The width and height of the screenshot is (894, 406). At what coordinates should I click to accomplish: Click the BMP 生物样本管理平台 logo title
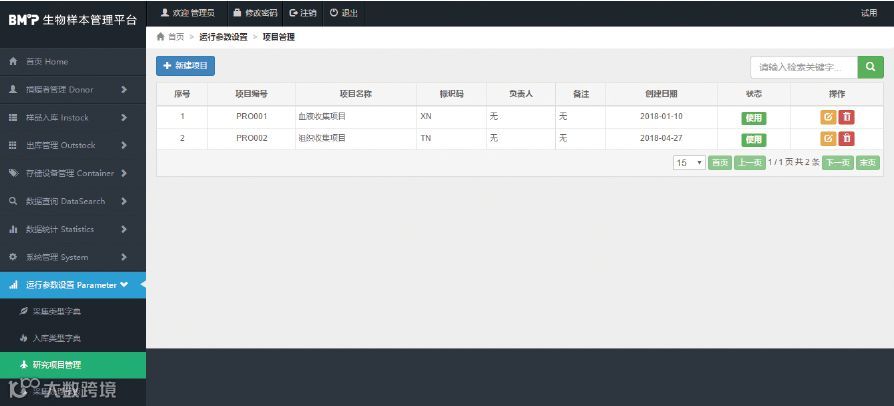tap(72, 20)
